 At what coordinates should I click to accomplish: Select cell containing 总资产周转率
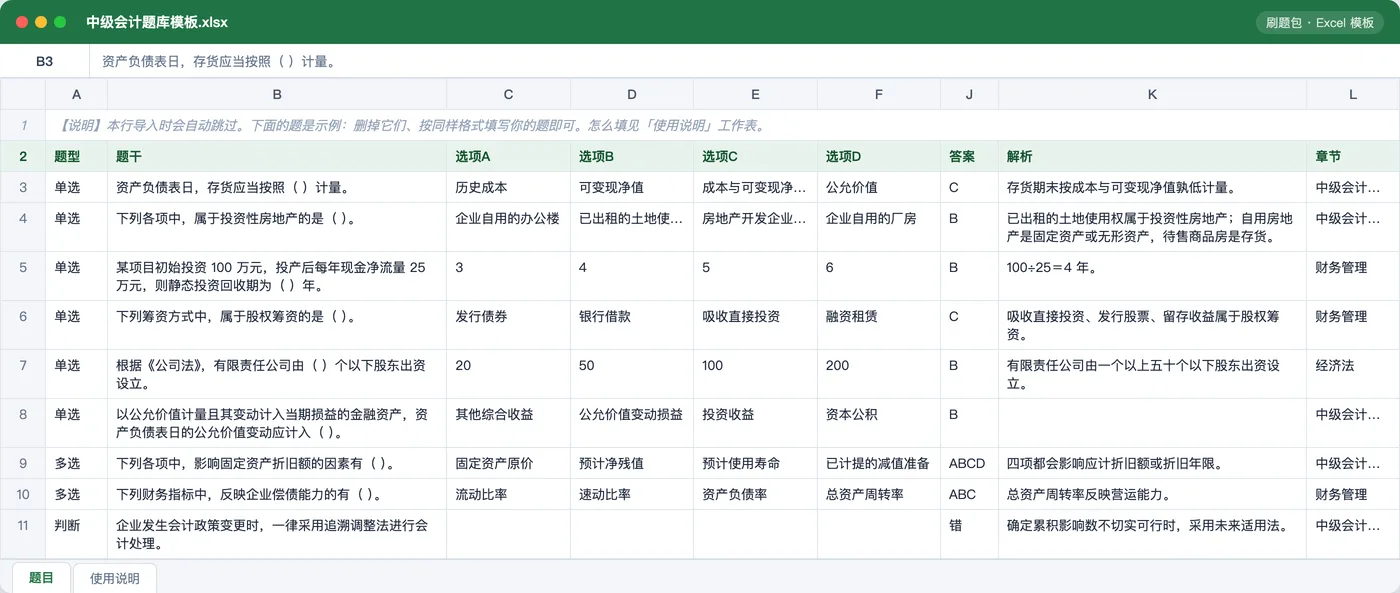879,494
